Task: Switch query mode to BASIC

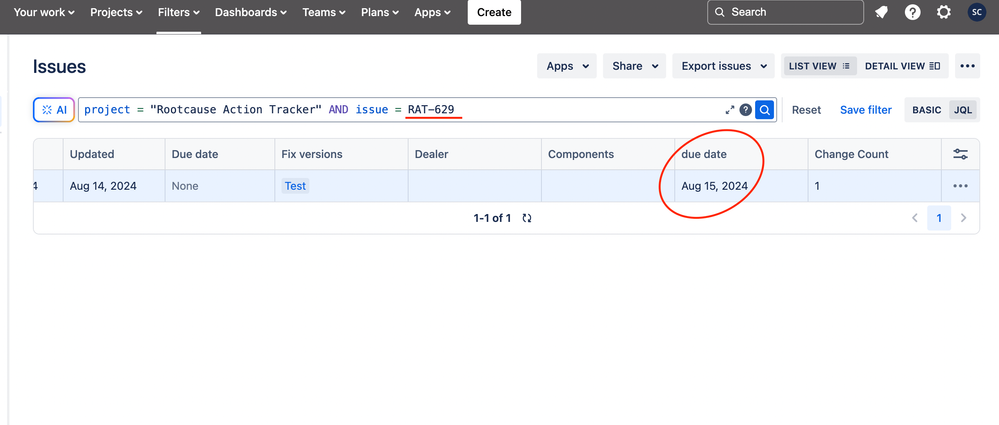Action: 926,110
